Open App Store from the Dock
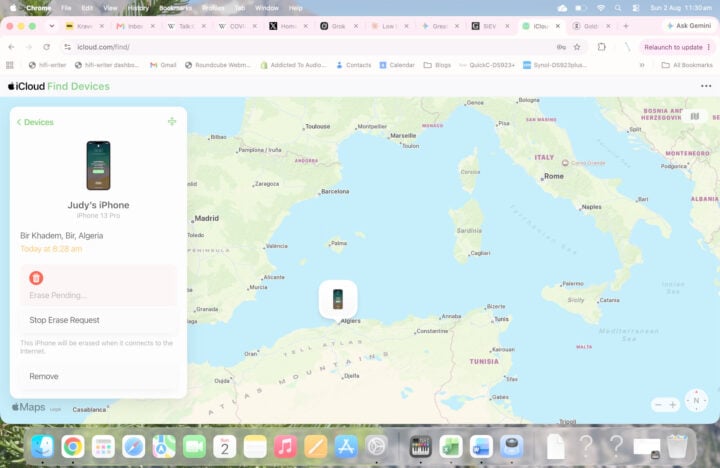 coord(346,446)
